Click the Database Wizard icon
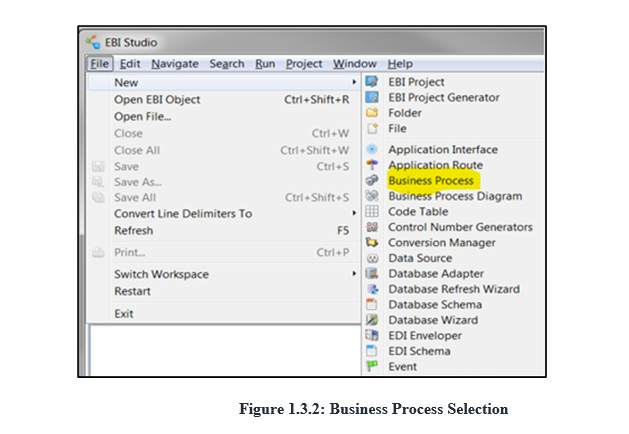This screenshot has width=629, height=434. tap(372, 320)
